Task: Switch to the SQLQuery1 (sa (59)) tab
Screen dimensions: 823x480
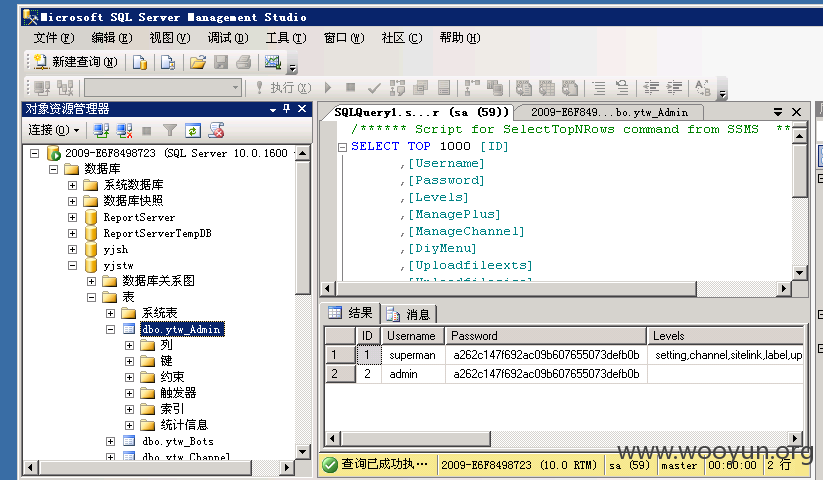Action: (x=420, y=112)
